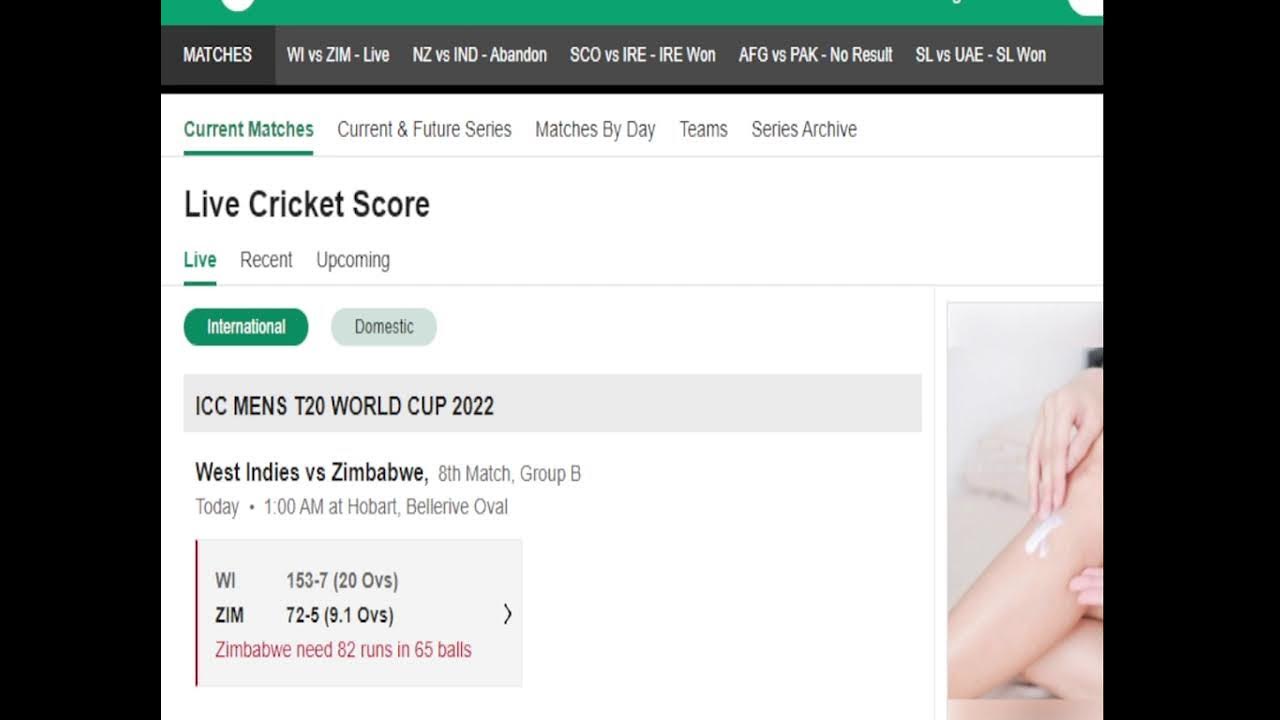Open WI vs ZIM - Live match

click(x=338, y=55)
